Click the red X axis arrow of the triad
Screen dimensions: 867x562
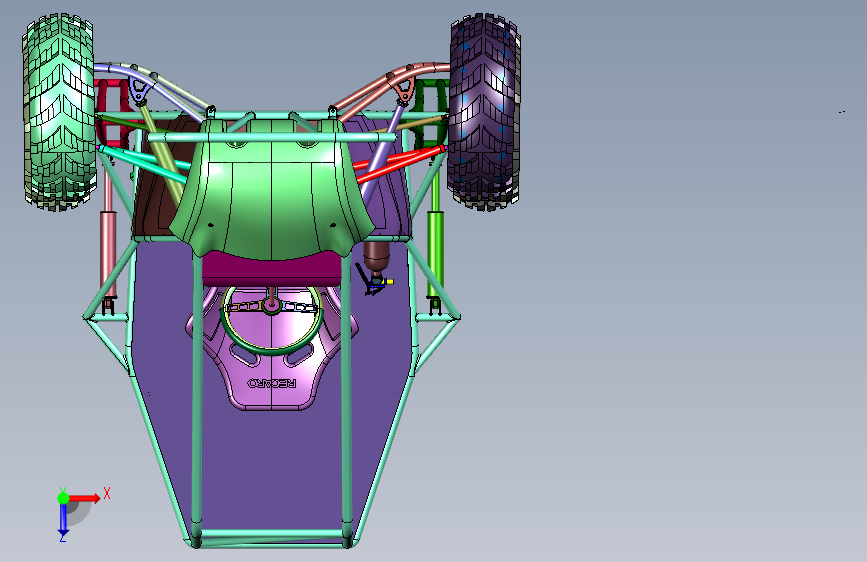point(84,498)
